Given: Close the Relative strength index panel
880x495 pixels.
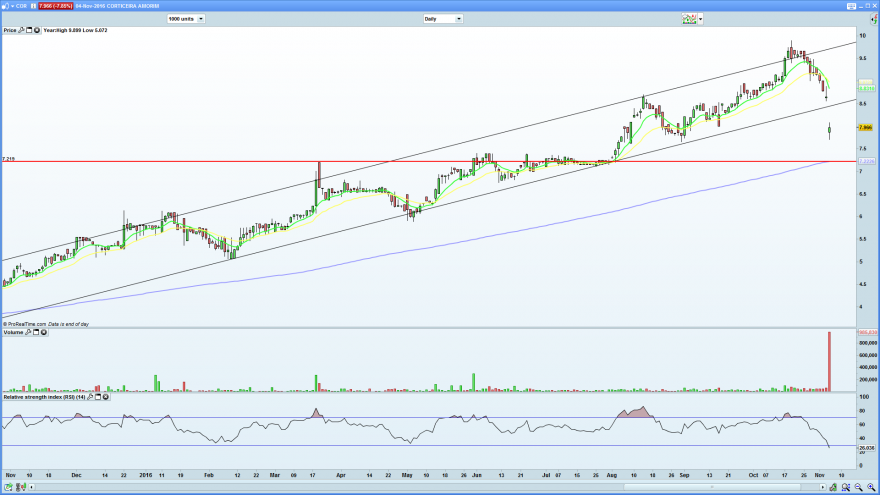Looking at the screenshot, I should [x=106, y=397].
